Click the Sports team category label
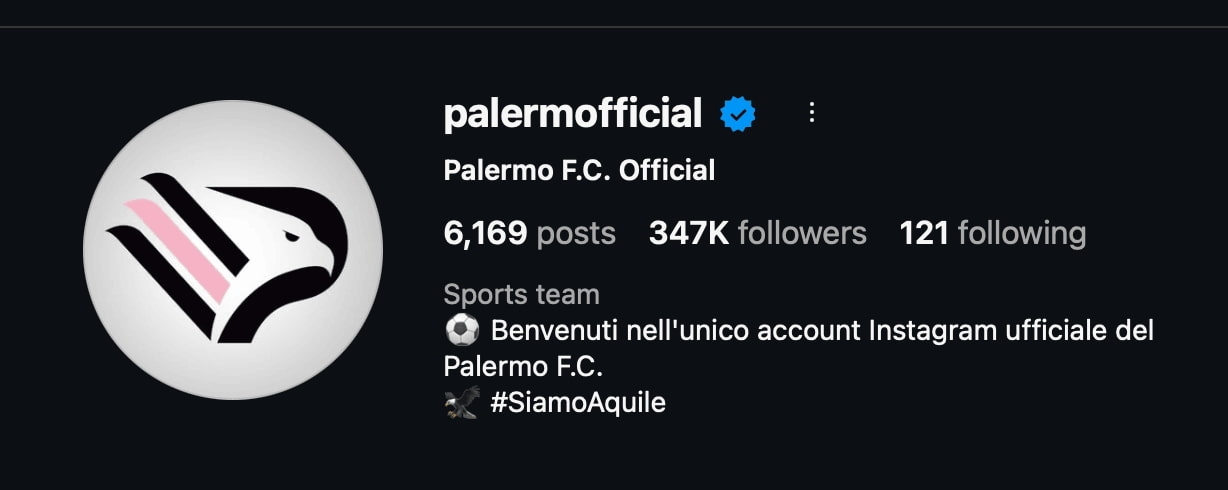This screenshot has height=490, width=1228. (x=521, y=295)
